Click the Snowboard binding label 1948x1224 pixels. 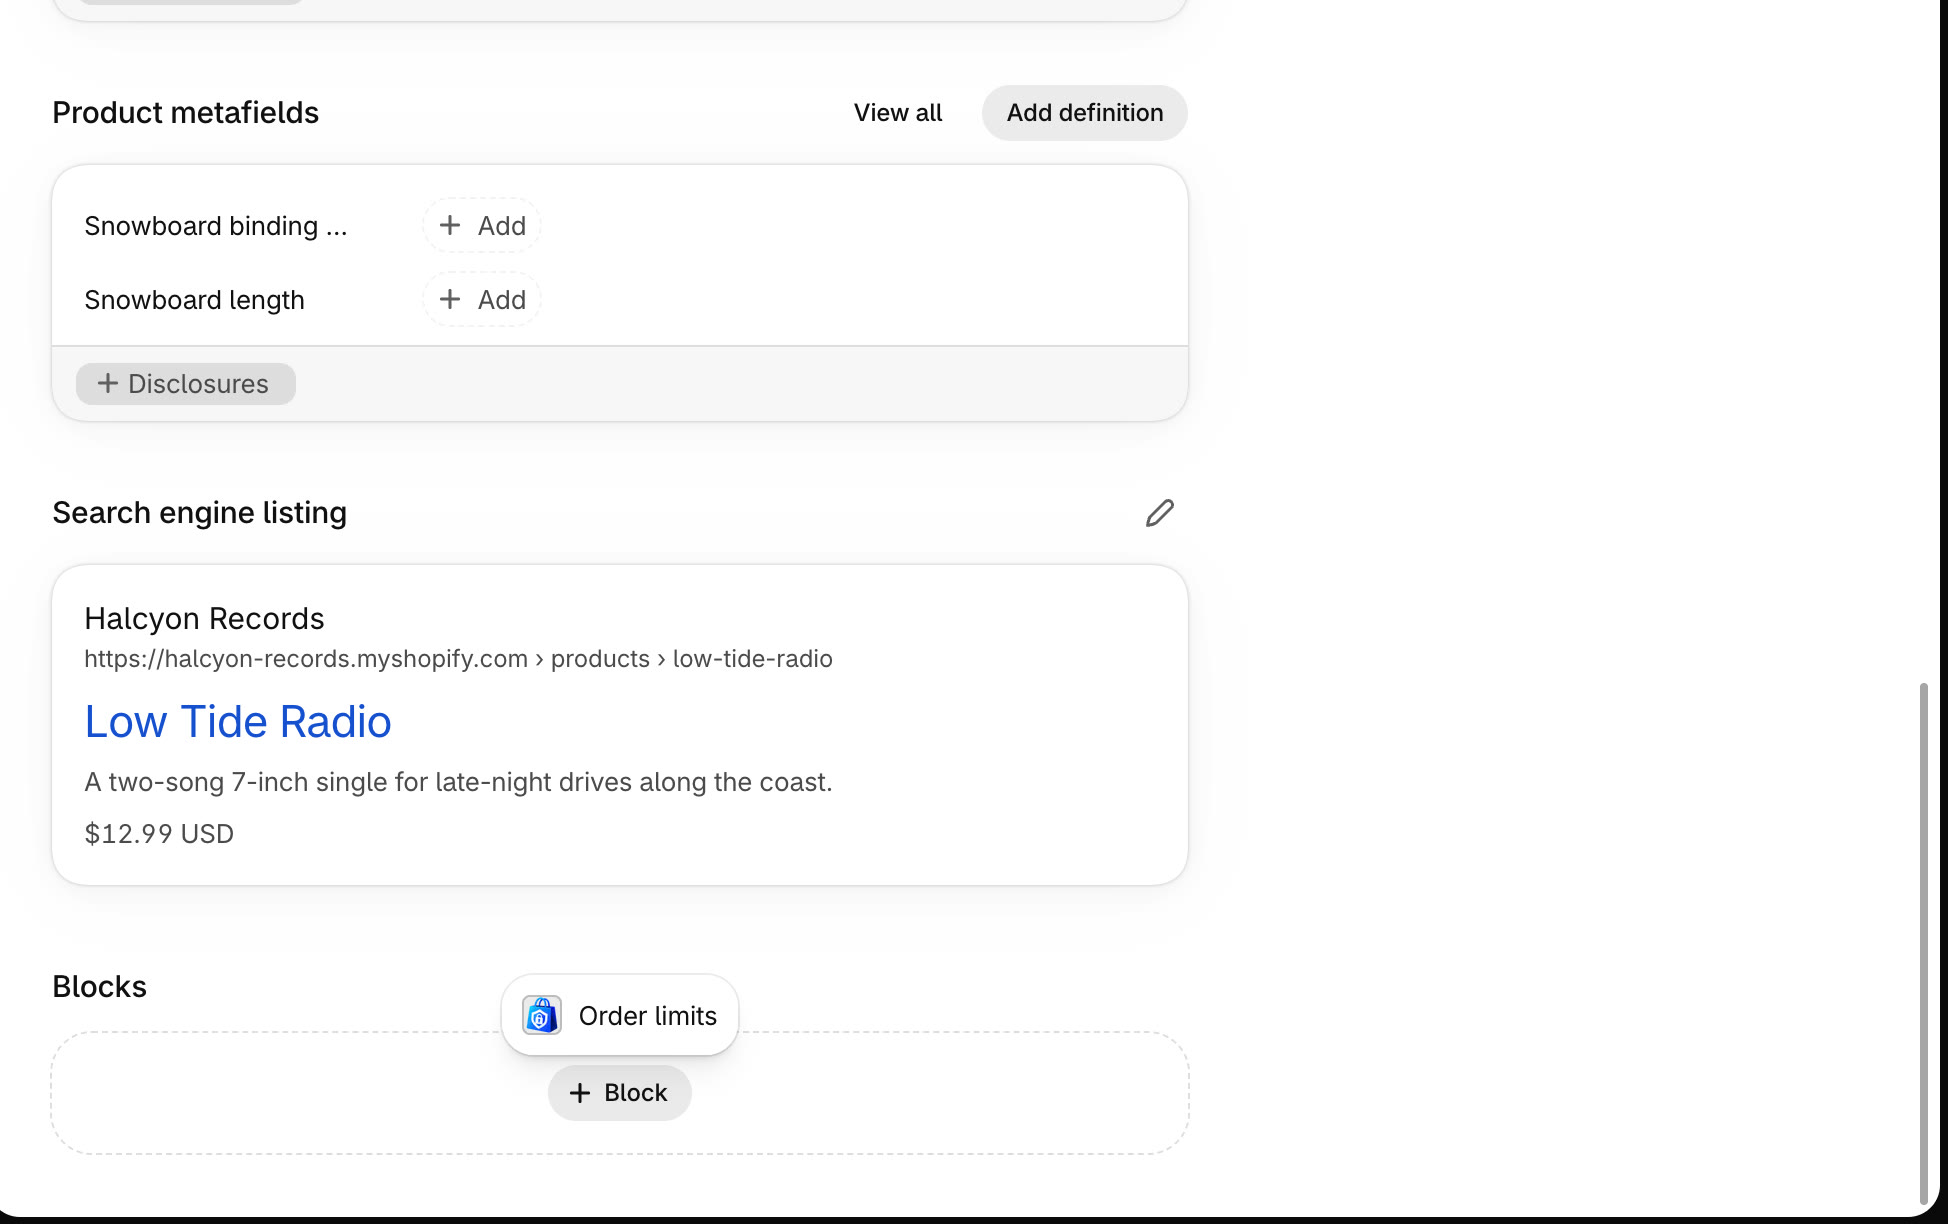(x=216, y=226)
